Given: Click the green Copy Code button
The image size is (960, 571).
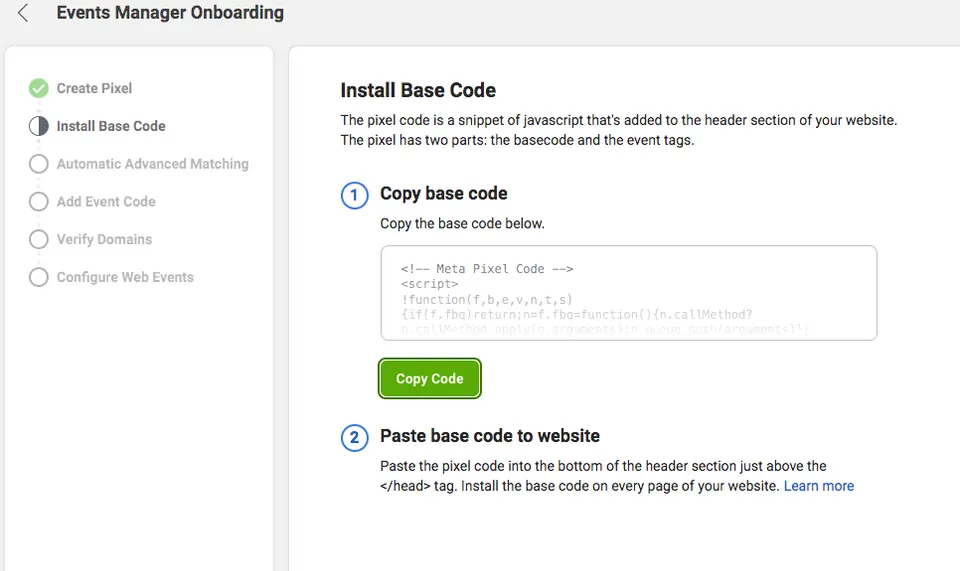Looking at the screenshot, I should pos(430,379).
